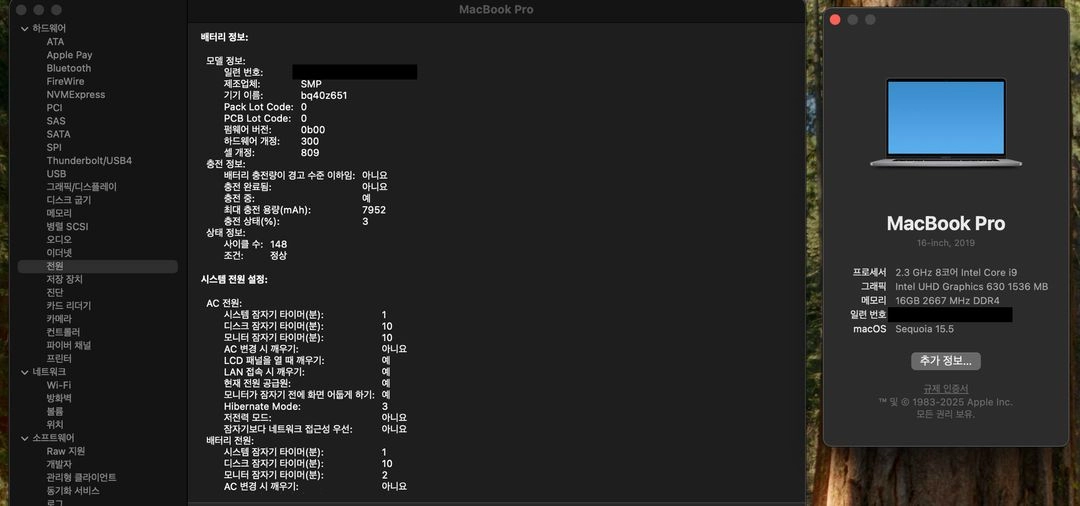Select PCI in the sidebar
Viewport: 1080px width, 506px height.
click(x=54, y=107)
